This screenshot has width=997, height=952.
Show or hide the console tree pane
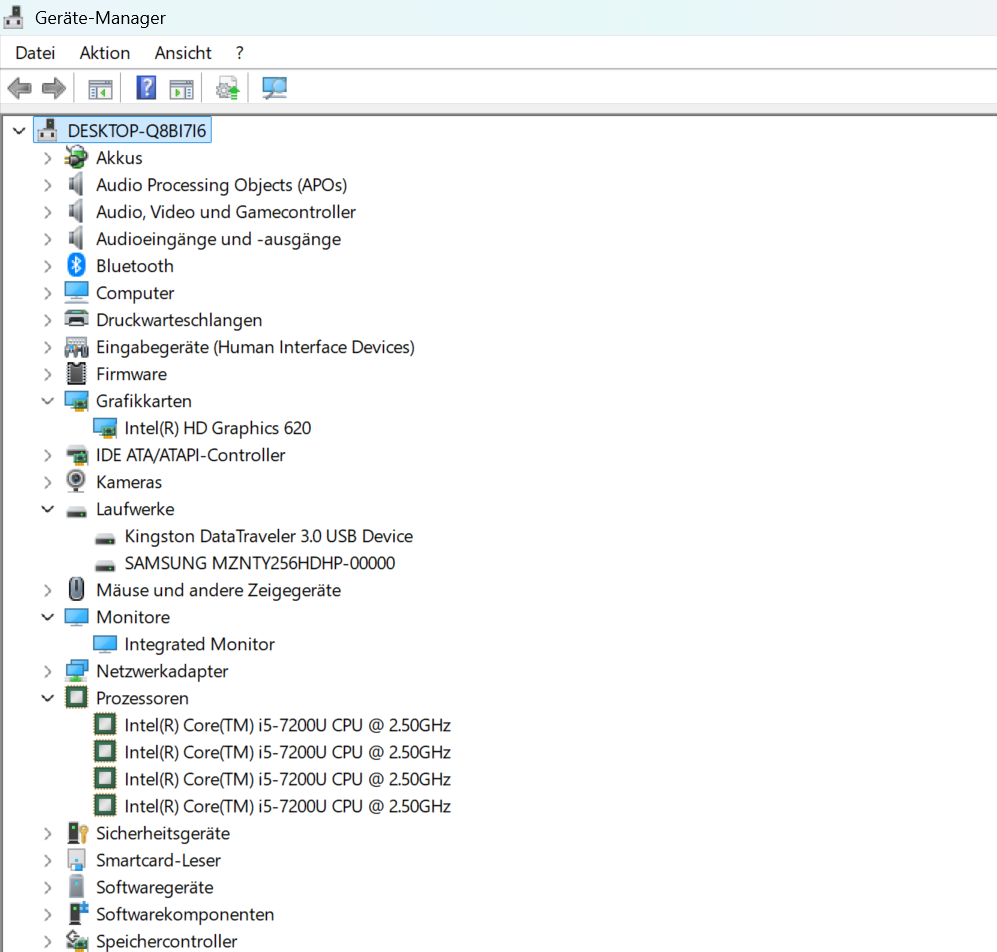[x=100, y=89]
